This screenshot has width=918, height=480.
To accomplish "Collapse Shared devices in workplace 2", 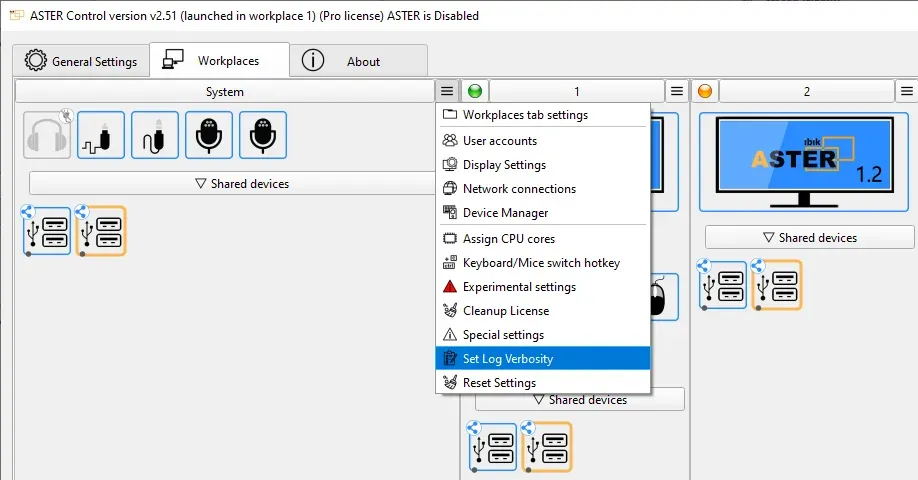I will (x=809, y=238).
